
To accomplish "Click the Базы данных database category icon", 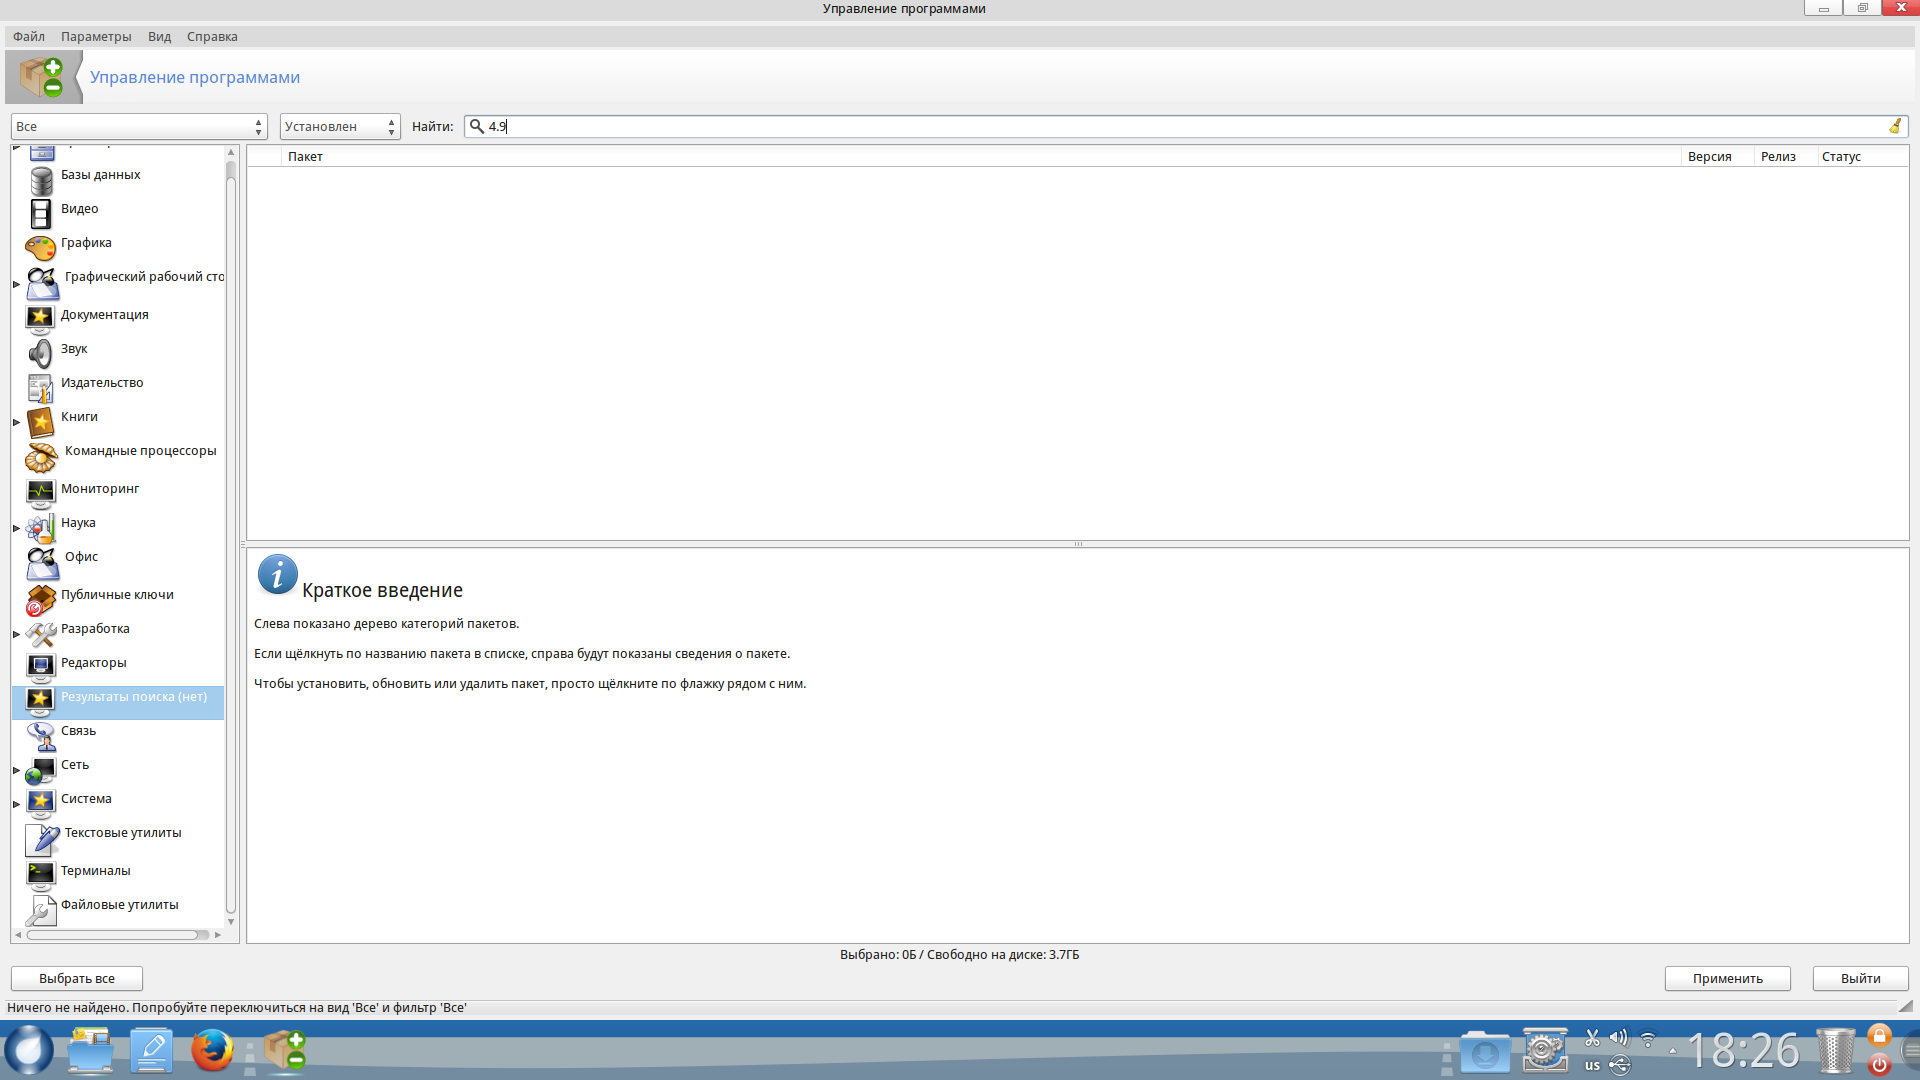I will point(41,181).
